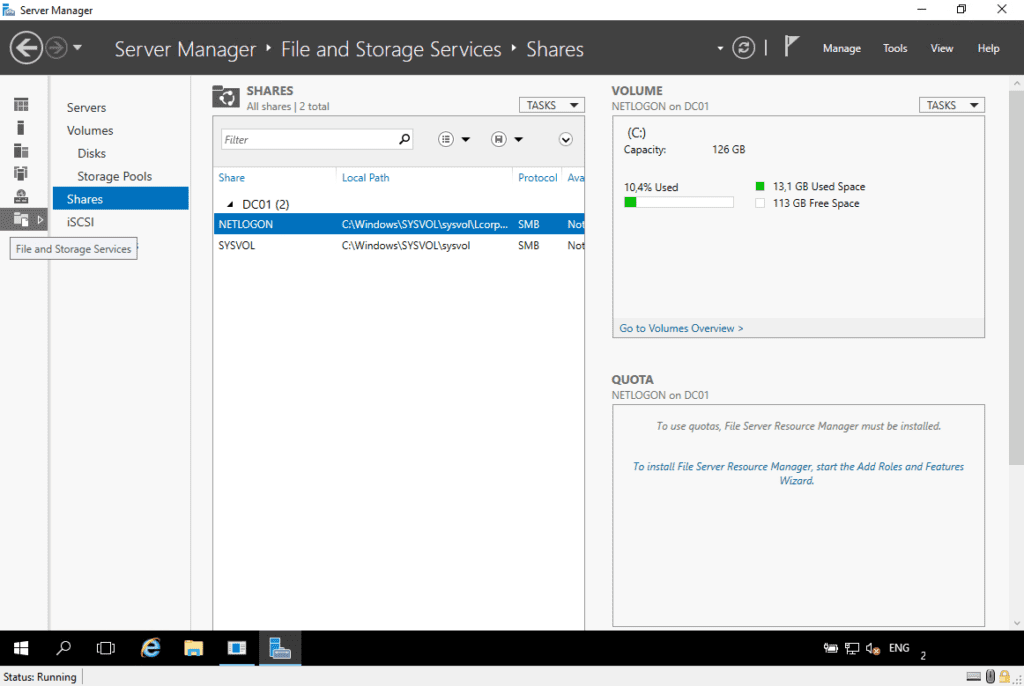This screenshot has width=1024, height=686.
Task: Go to the Volumes page
Action: tap(90, 131)
